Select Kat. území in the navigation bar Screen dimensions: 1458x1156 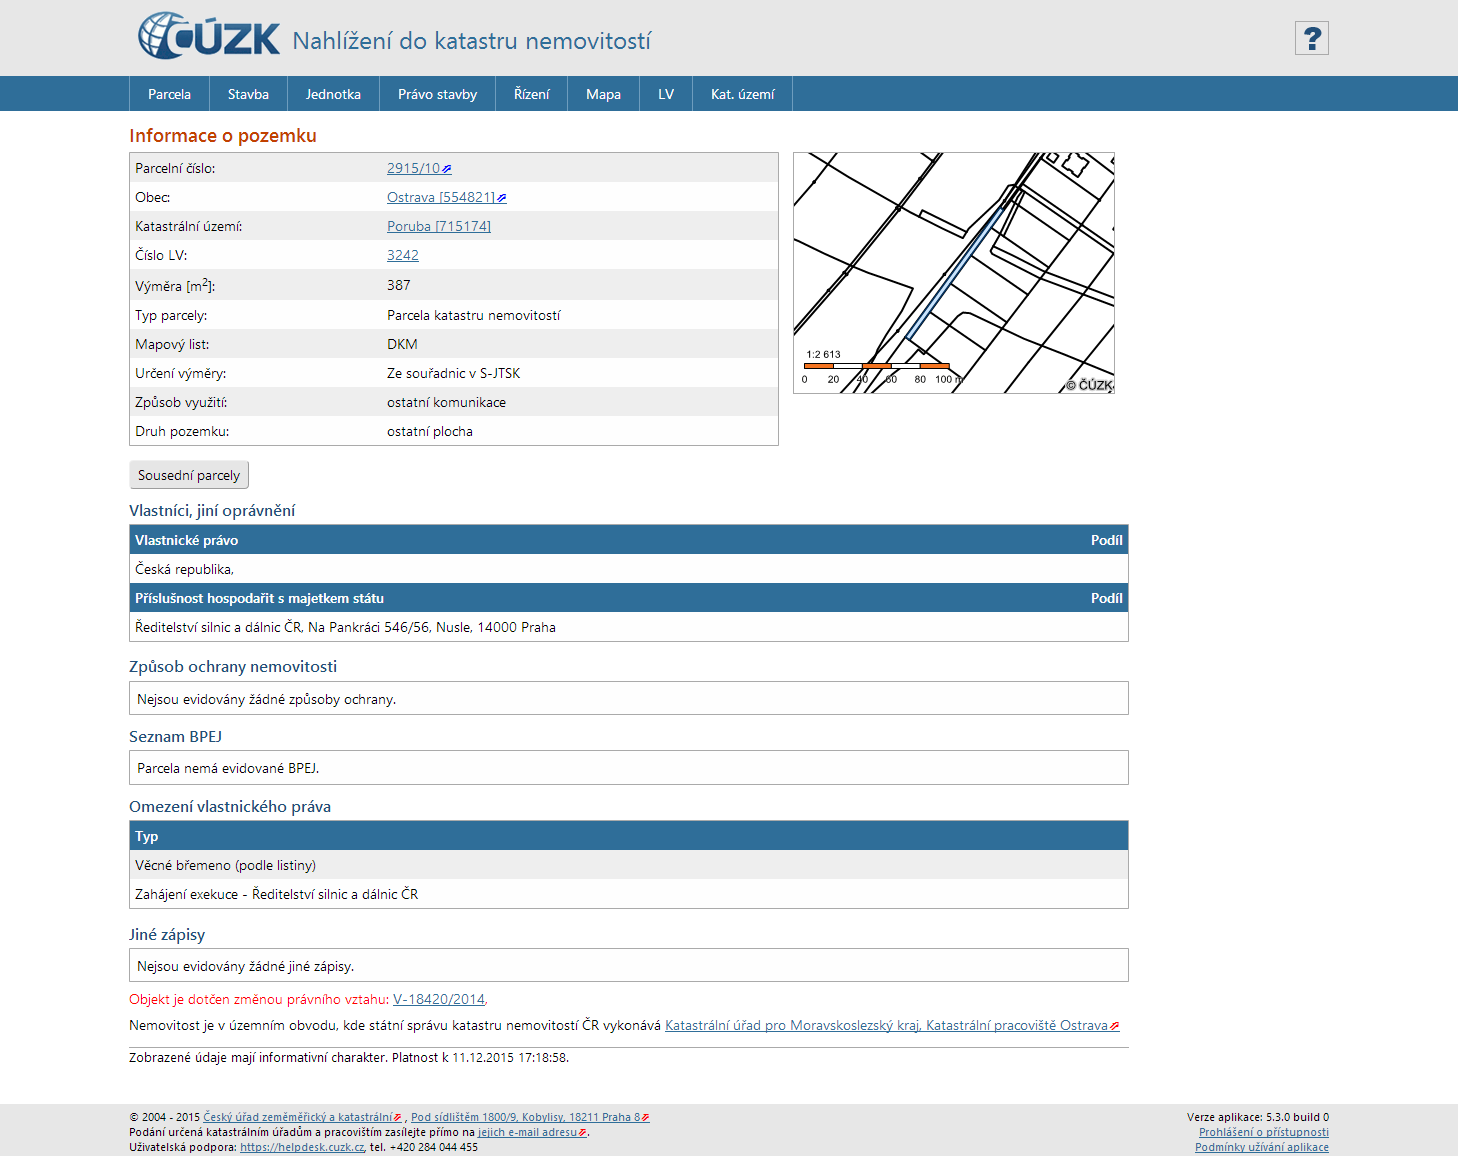[x=742, y=94]
